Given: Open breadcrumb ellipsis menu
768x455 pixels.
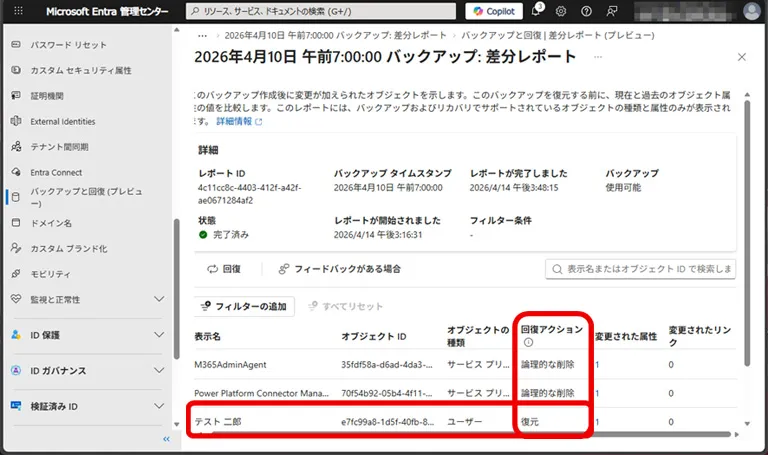Looking at the screenshot, I should 202,36.
